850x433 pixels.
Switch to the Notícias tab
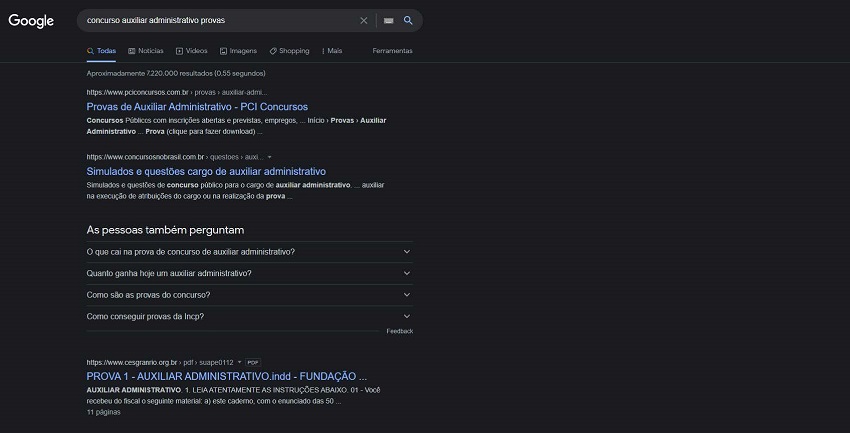pos(146,51)
